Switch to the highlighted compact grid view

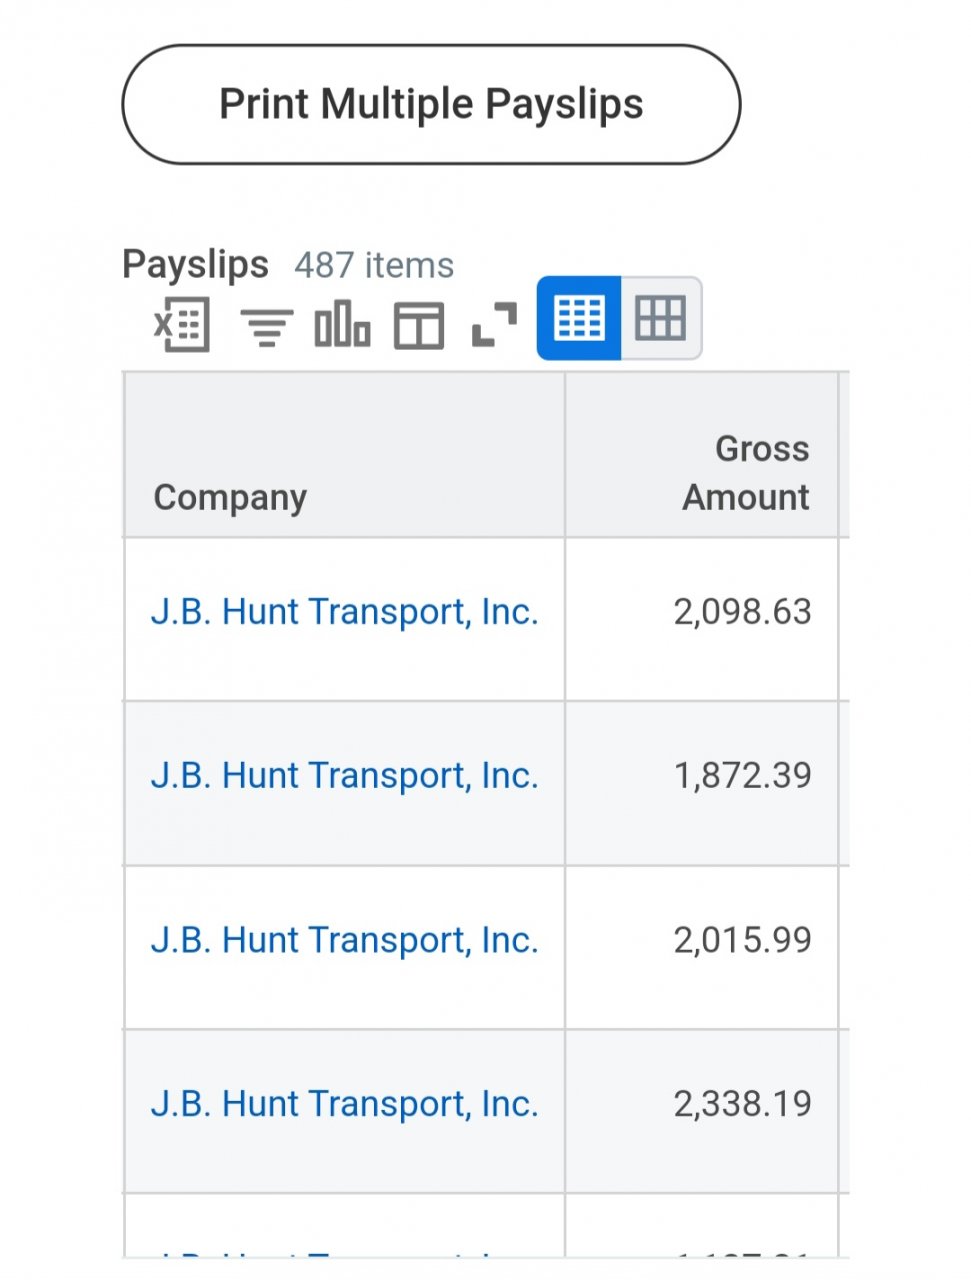(579, 318)
